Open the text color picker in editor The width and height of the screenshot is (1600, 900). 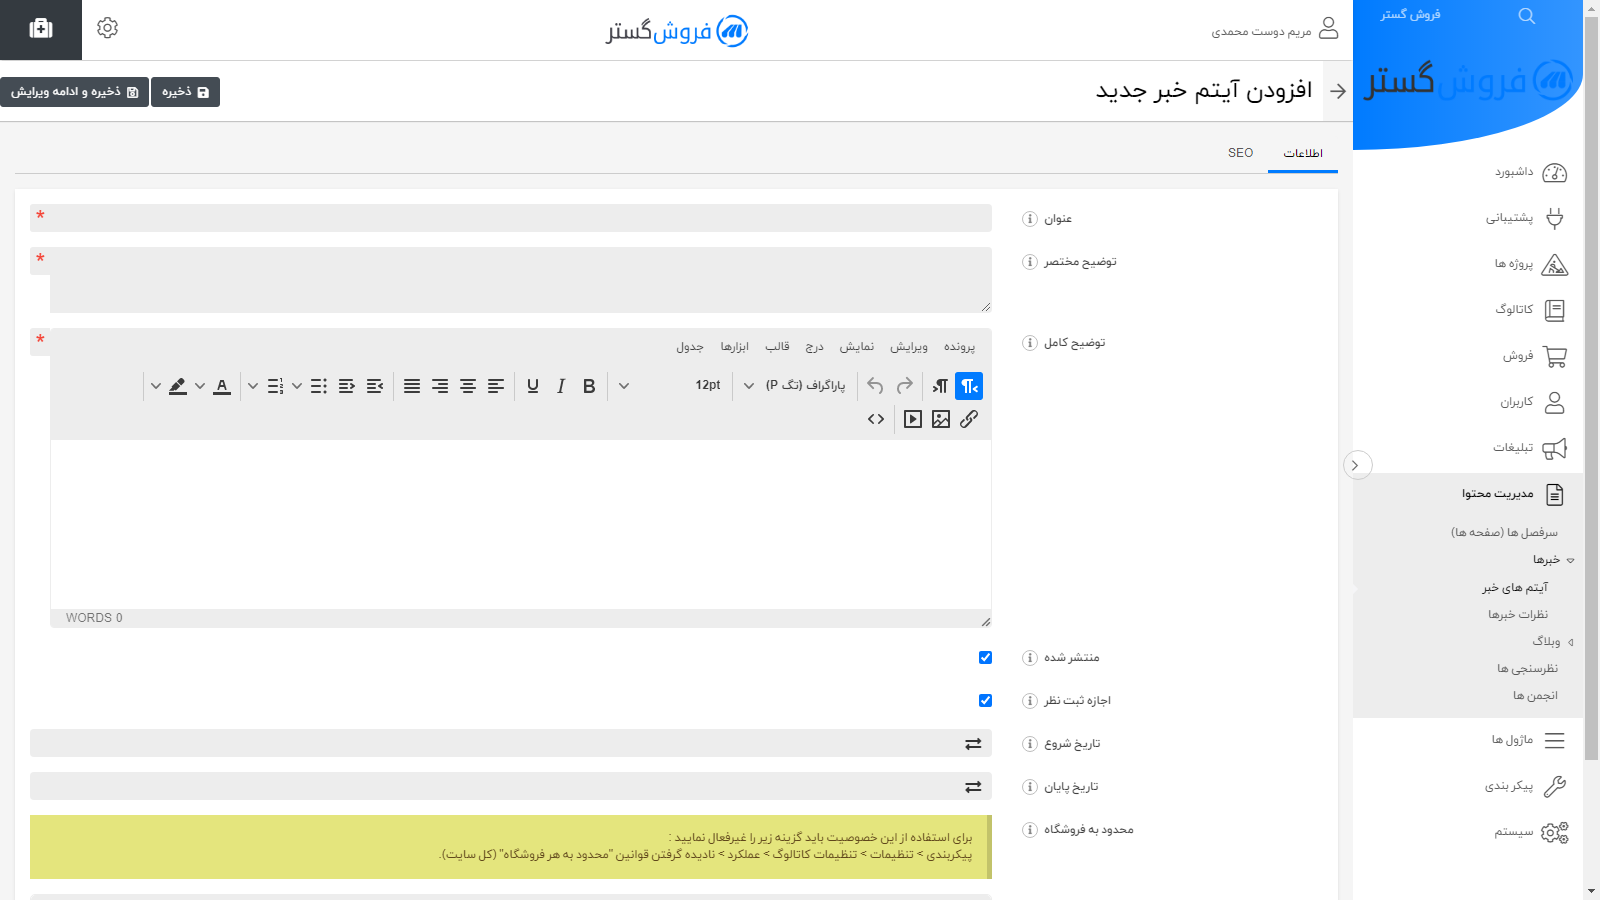pos(222,386)
